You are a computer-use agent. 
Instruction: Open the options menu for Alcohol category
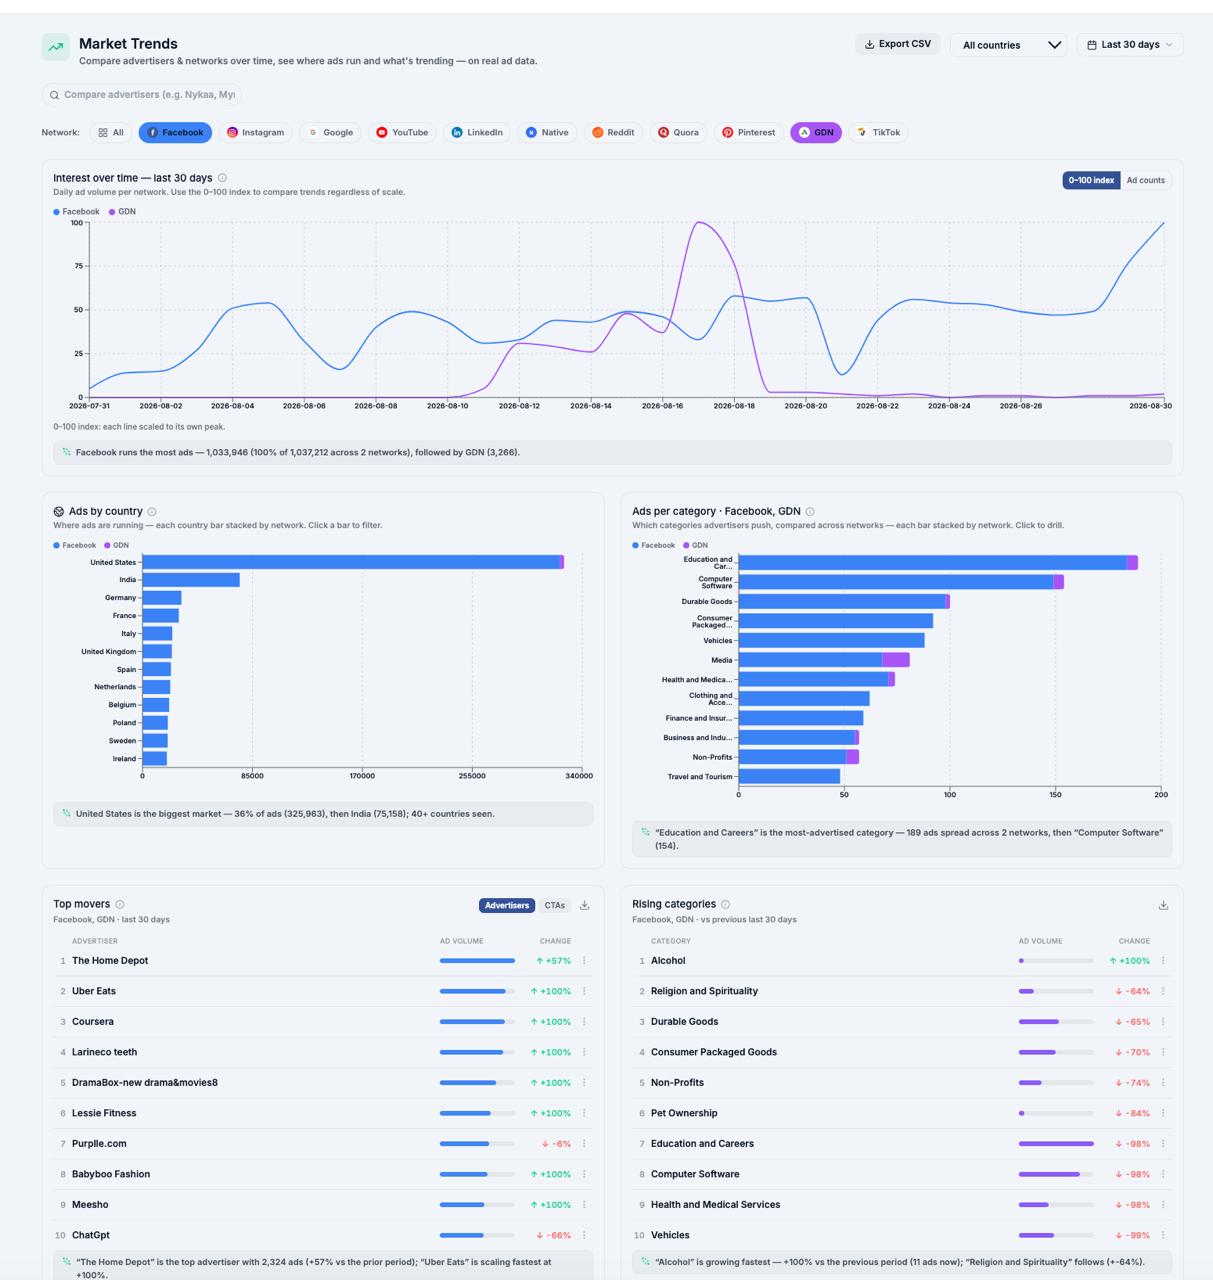(x=1163, y=961)
